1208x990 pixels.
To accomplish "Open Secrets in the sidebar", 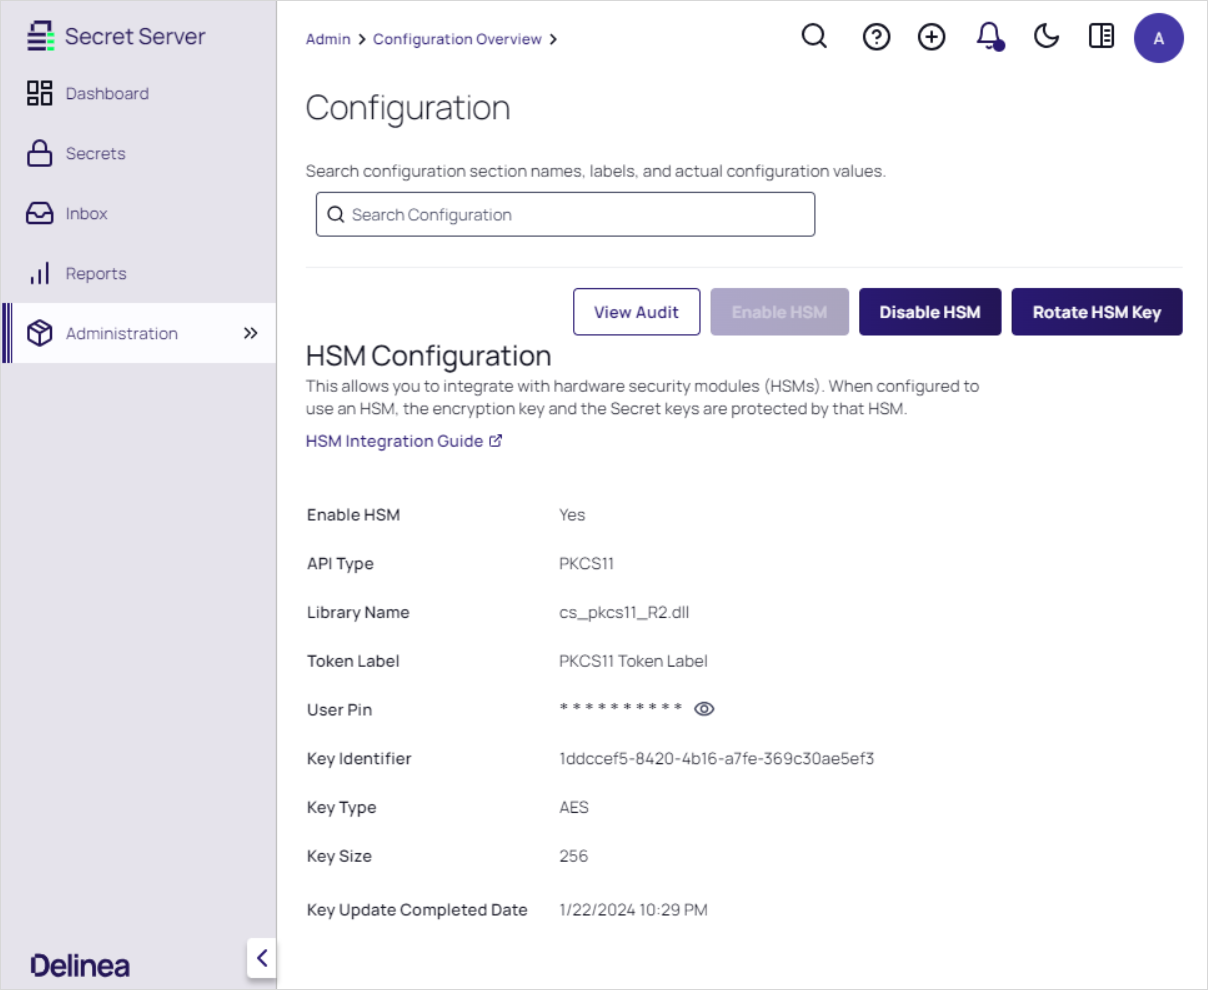I will pyautogui.click(x=95, y=153).
